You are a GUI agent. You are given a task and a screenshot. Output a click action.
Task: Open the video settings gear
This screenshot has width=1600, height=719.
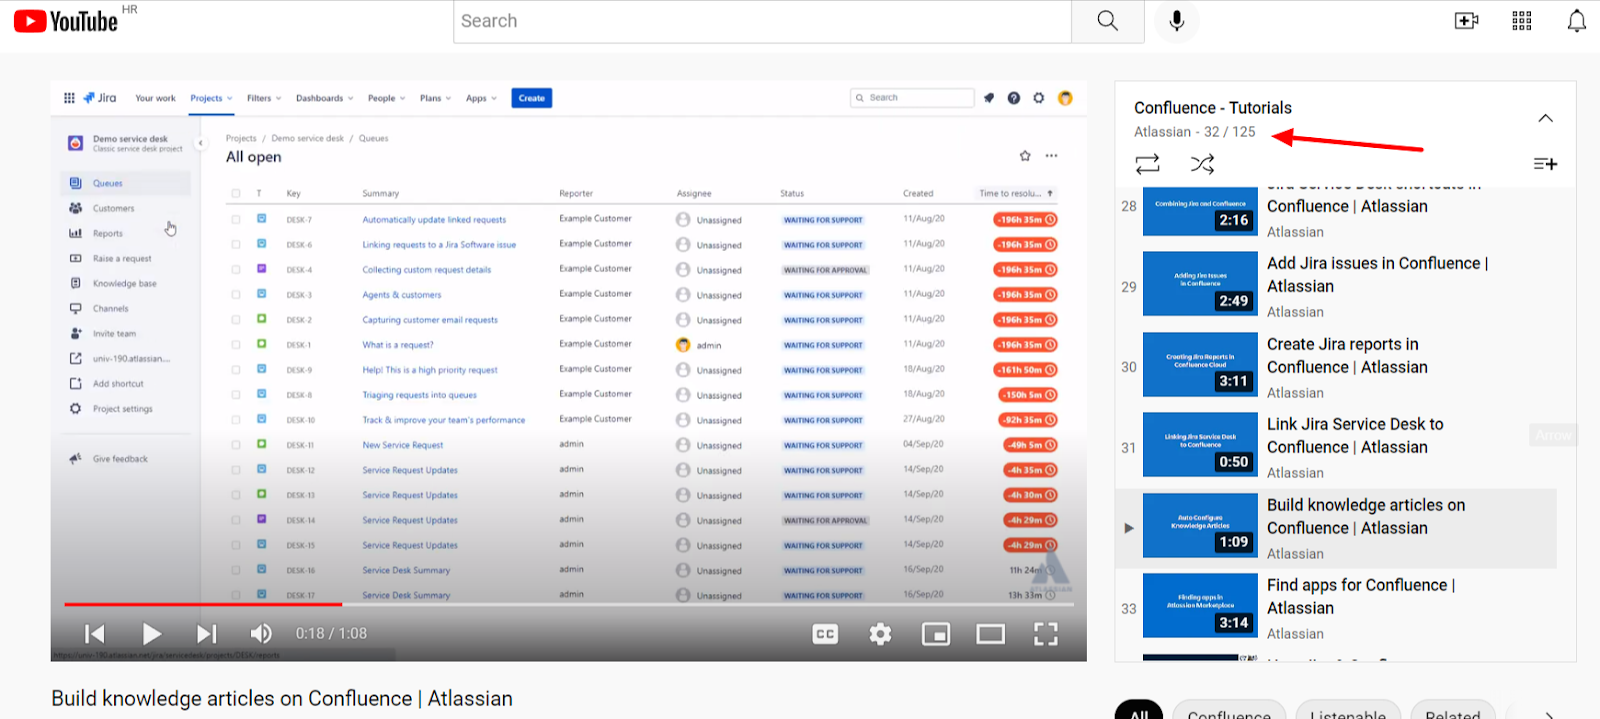[880, 634]
